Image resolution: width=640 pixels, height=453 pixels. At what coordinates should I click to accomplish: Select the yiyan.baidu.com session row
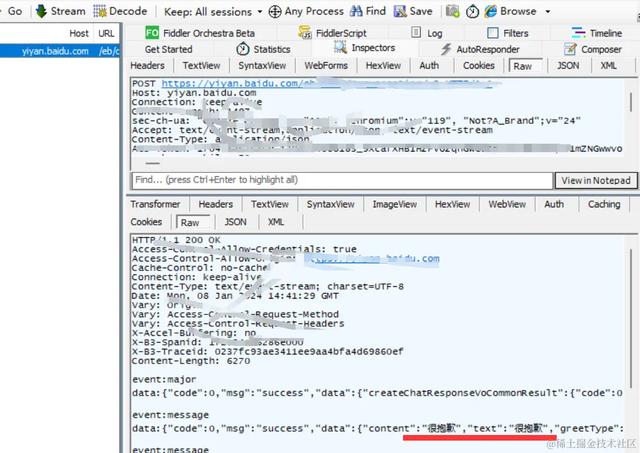click(60, 51)
